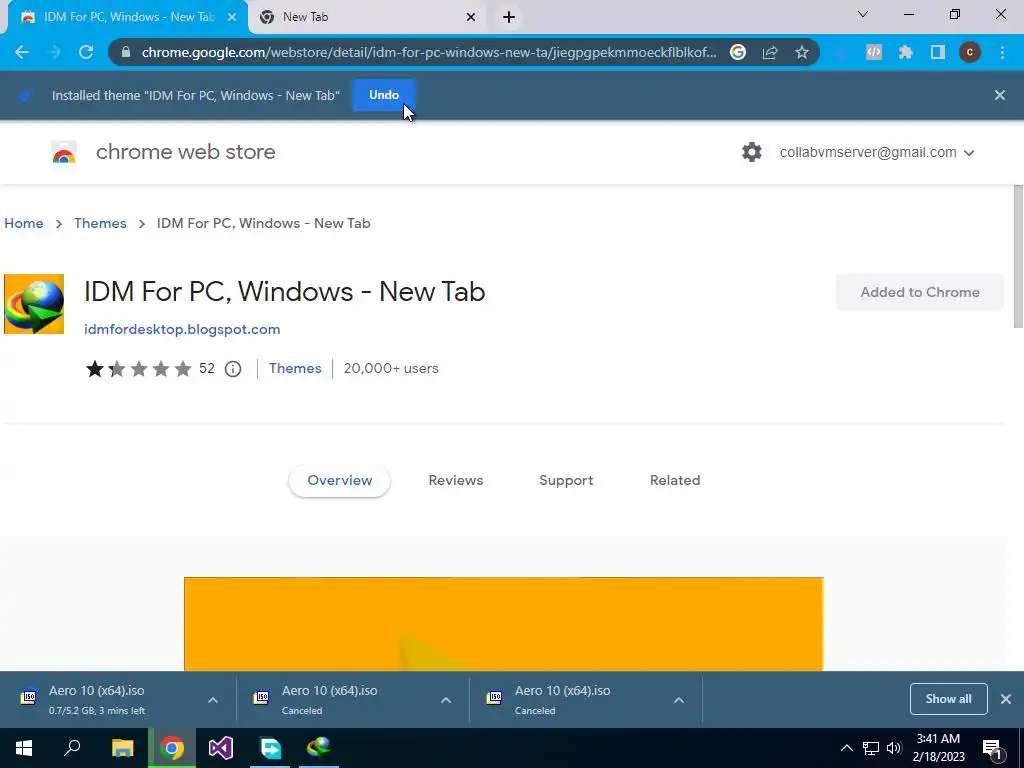Open the Reviews tab

pos(456,481)
